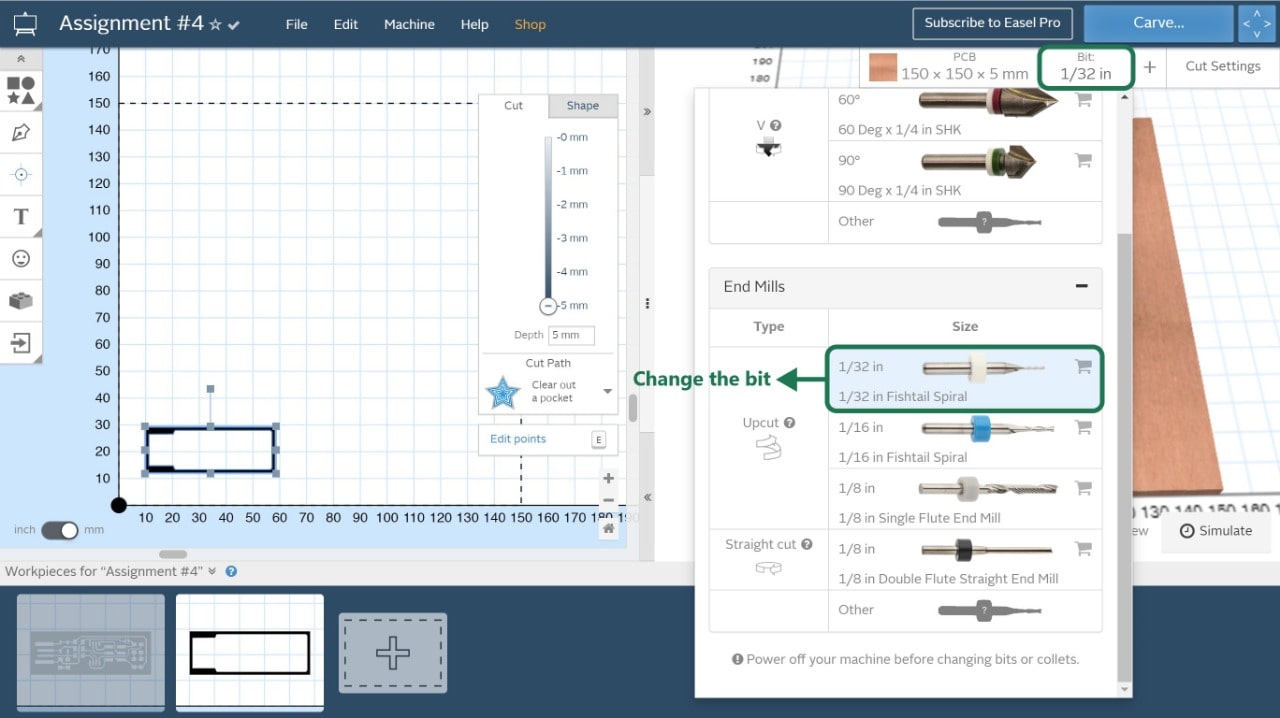
Task: Select the 90 Deg x 1/4 in SHK bit
Action: (x=965, y=171)
